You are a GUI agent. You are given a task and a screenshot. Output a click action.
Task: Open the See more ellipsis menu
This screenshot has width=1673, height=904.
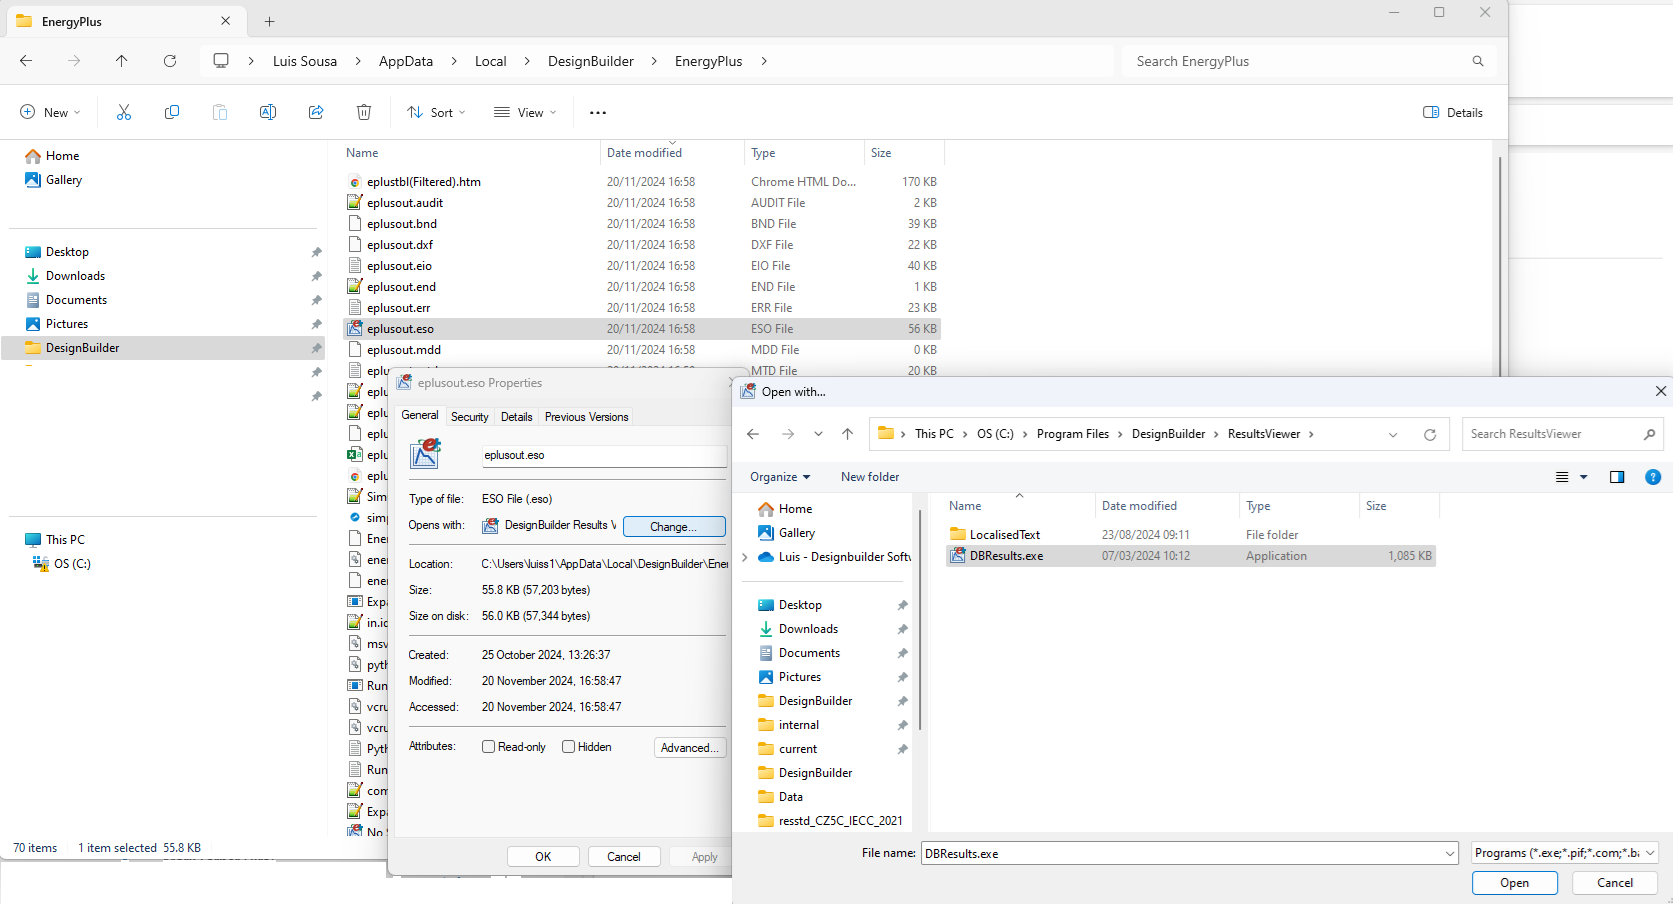598,113
